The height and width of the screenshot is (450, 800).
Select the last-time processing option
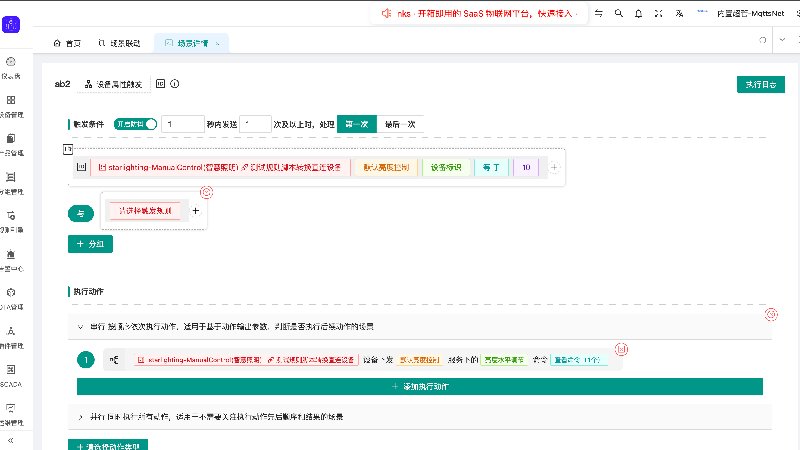pyautogui.click(x=400, y=124)
